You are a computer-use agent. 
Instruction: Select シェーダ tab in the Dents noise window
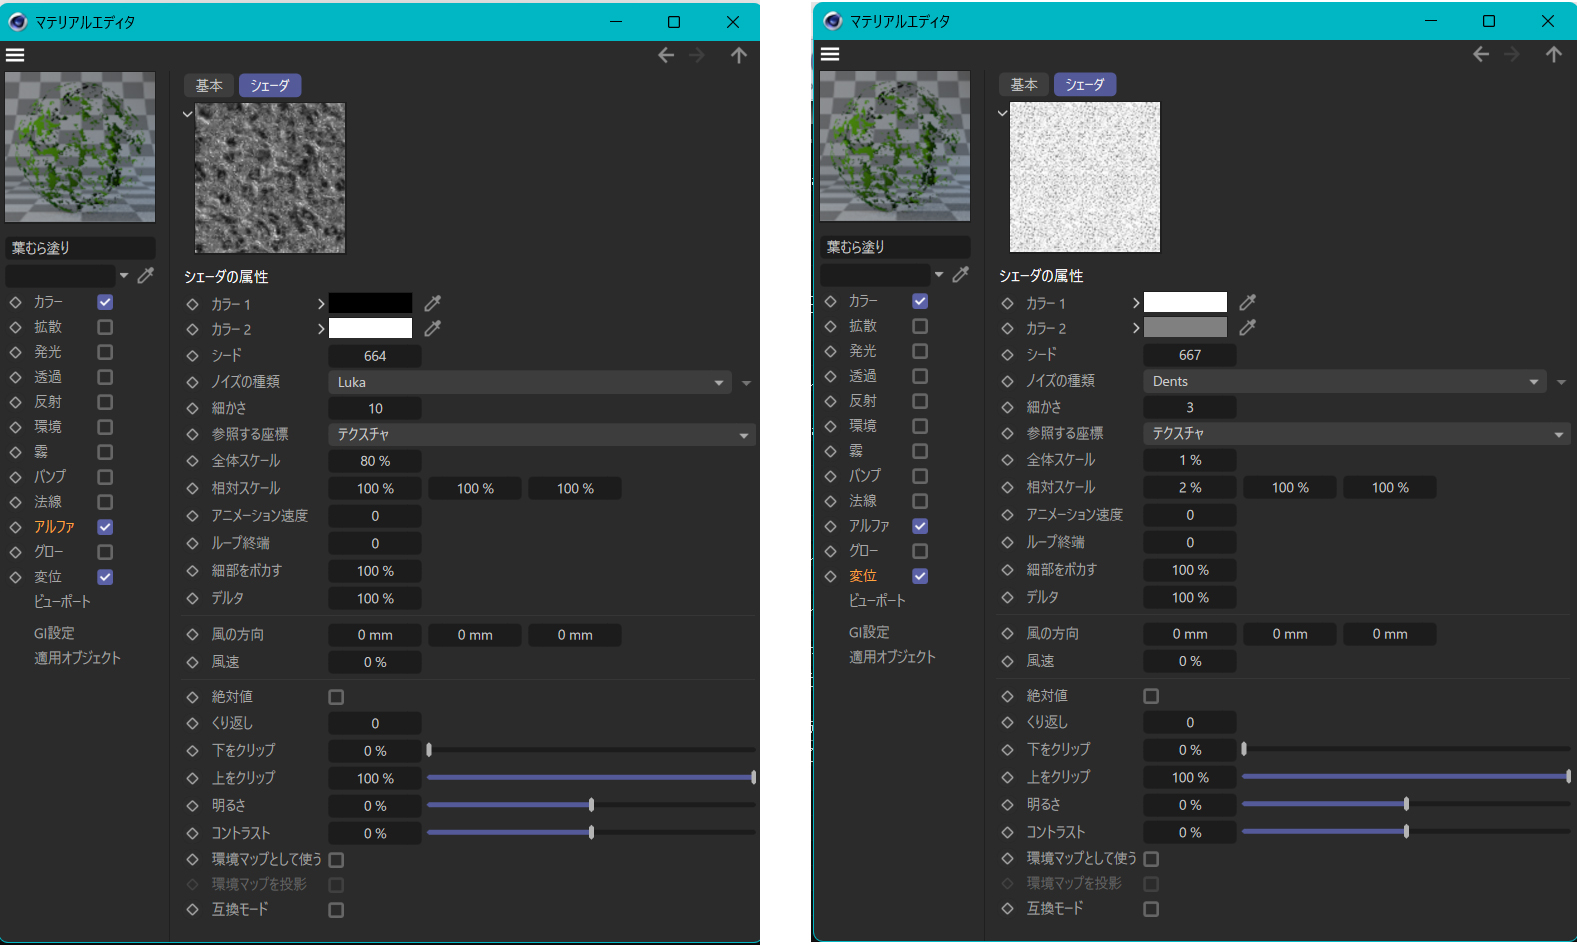[1084, 85]
